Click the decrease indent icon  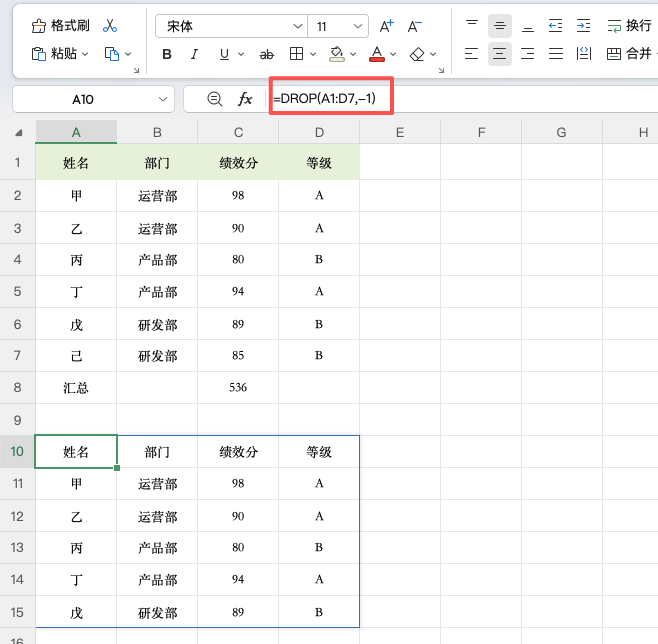coord(556,26)
